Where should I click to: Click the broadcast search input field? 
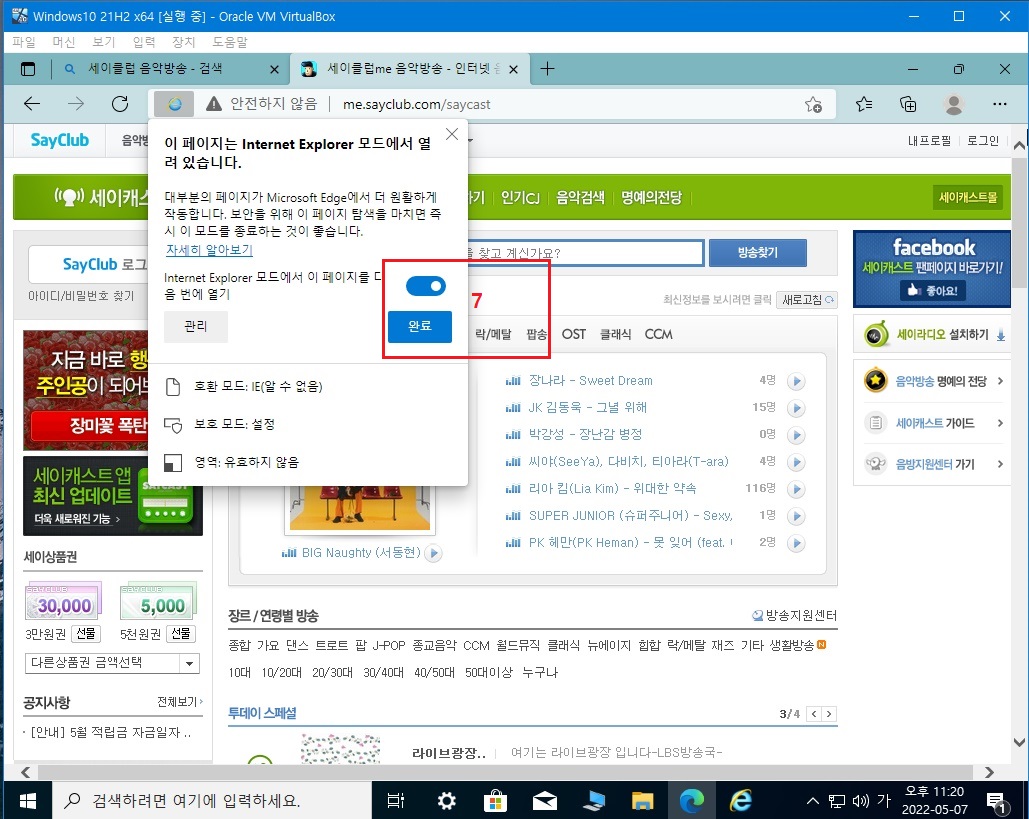click(584, 253)
